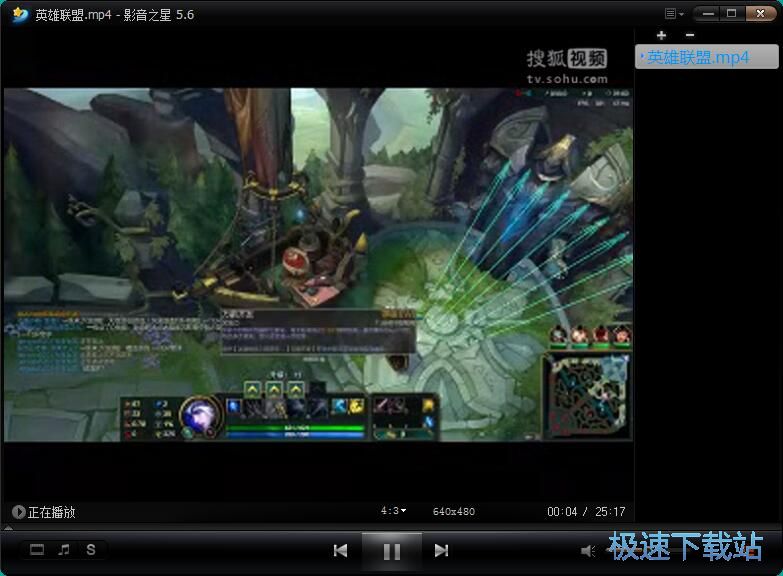This screenshot has height=576, width=783.
Task: Open the main menu dropdown in title bar
Action: (x=674, y=14)
